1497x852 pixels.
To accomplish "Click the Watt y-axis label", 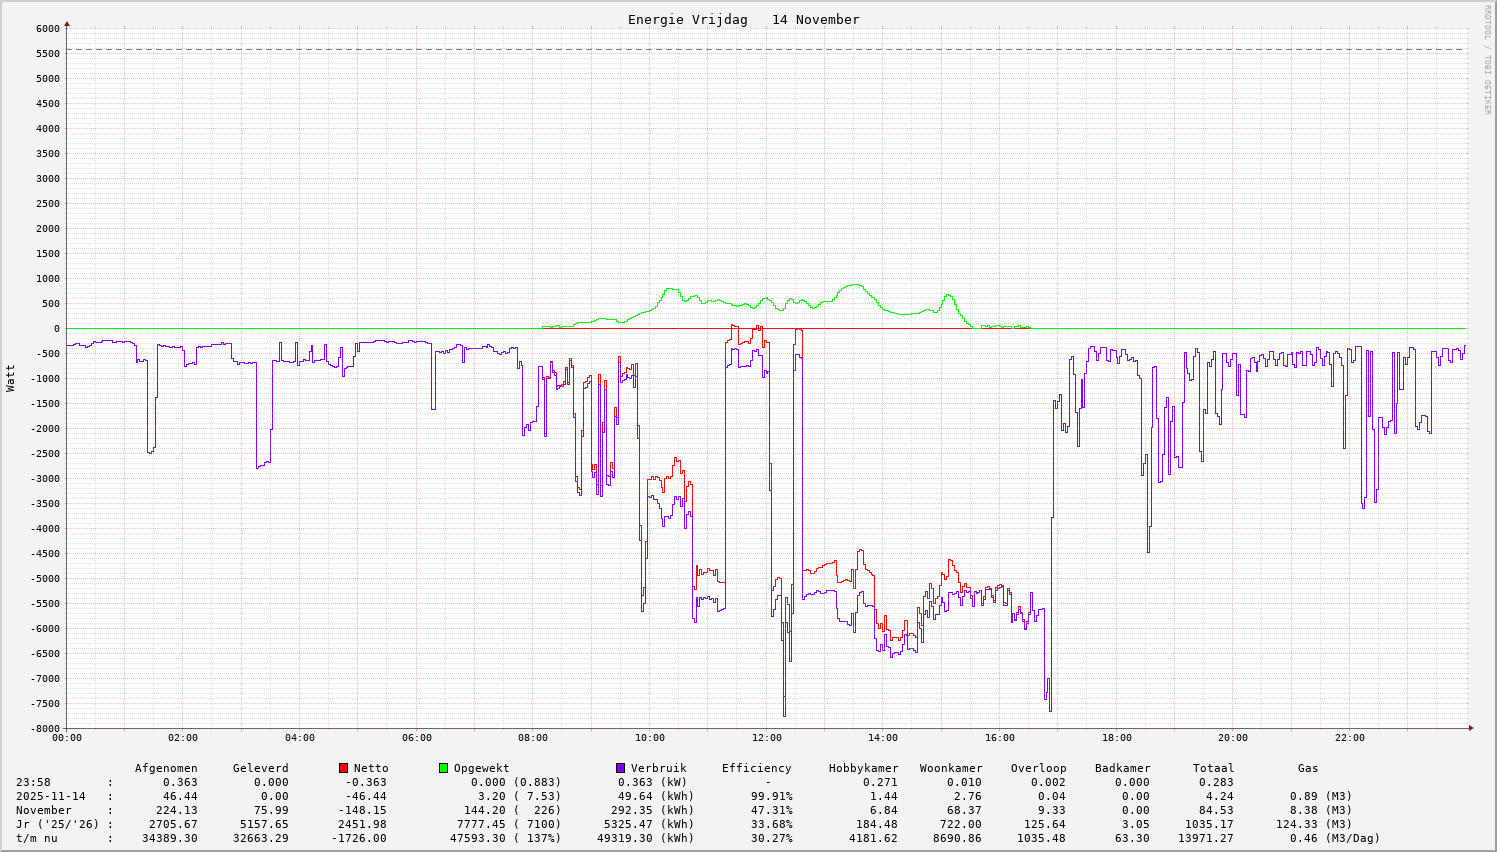I will pos(11,378).
